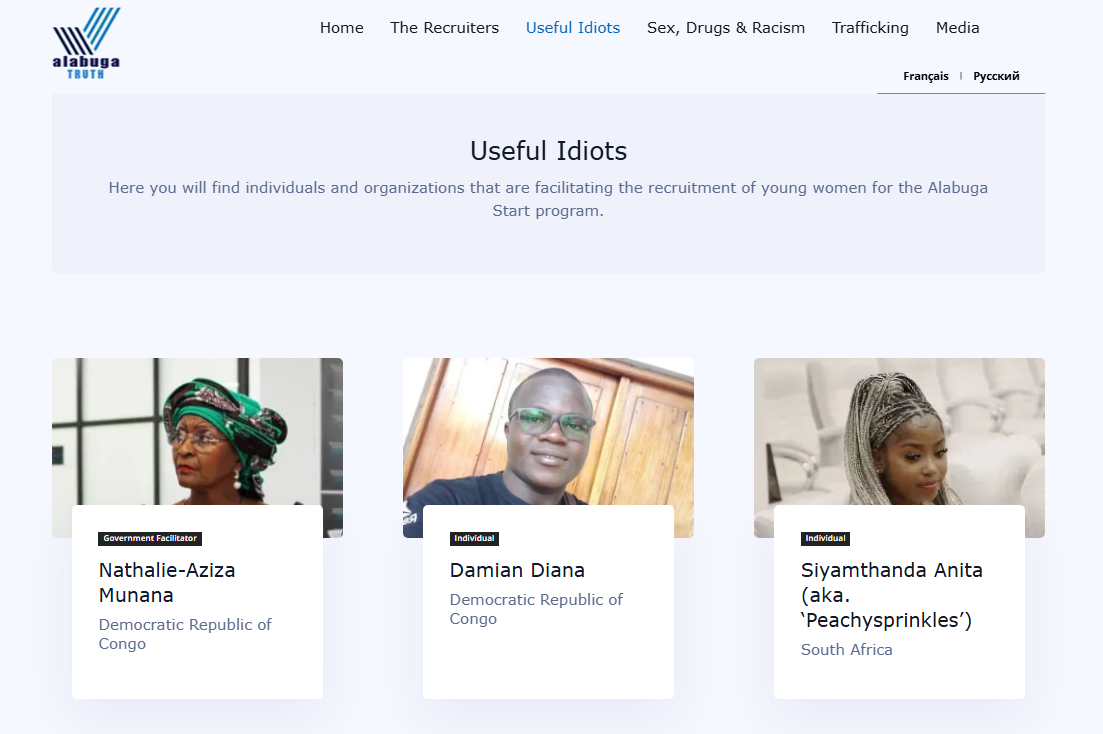Select the Useful Idiots nav item
Screen dimensions: 1103x734
(x=573, y=28)
